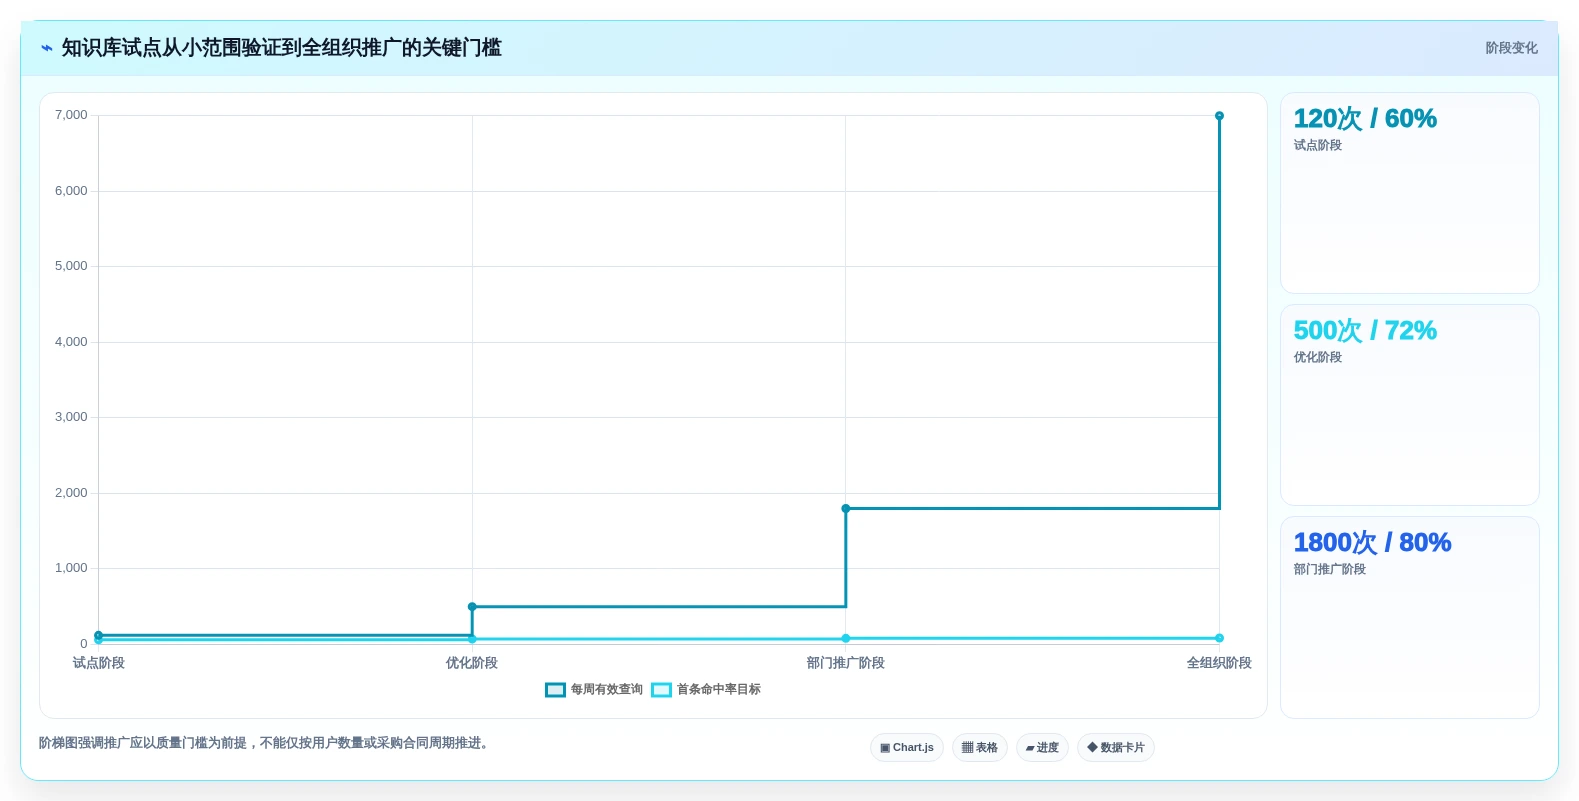1579x801 pixels.
Task: Open the 500次 / 72% 优化阶段 card
Action: [1410, 405]
